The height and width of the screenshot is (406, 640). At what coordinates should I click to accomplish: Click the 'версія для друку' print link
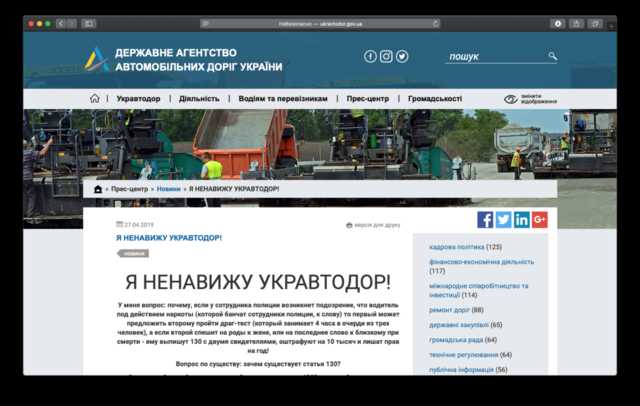click(376, 225)
